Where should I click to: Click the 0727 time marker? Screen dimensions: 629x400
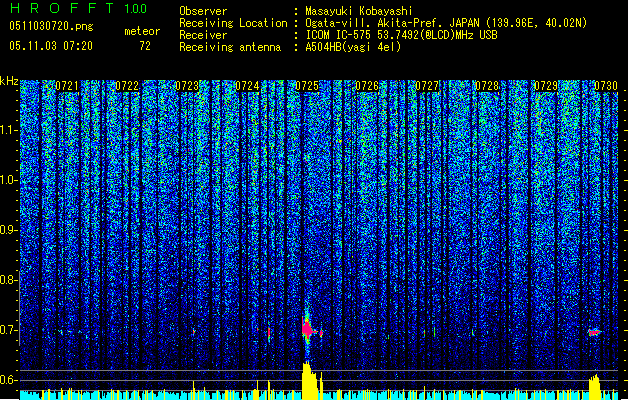coord(427,86)
